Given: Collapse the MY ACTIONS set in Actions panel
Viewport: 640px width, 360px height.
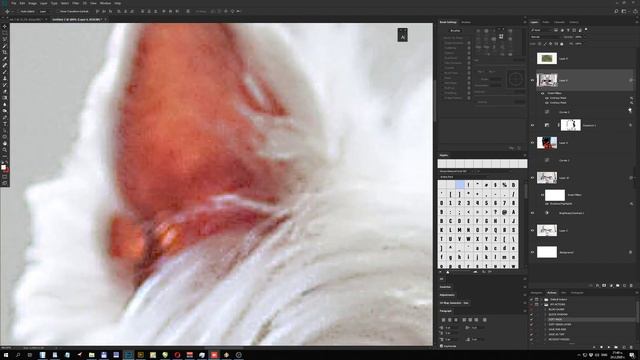Looking at the screenshot, I should pyautogui.click(x=542, y=304).
